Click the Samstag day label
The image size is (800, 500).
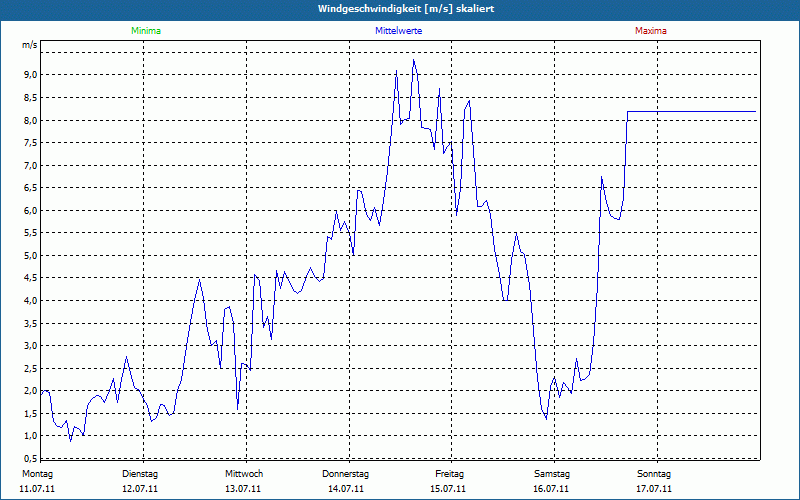tap(552, 474)
